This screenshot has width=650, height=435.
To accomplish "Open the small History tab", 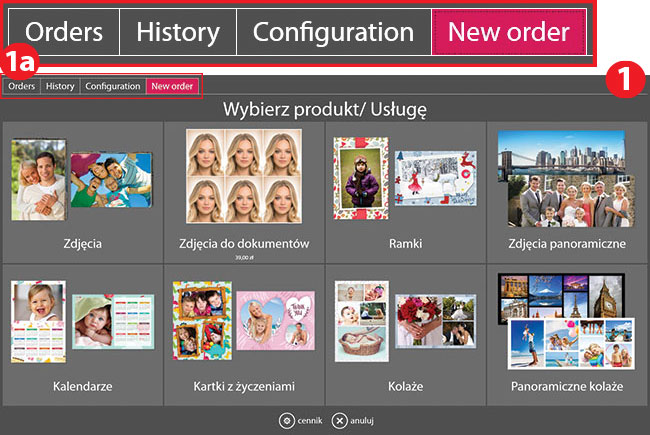I will pos(60,87).
